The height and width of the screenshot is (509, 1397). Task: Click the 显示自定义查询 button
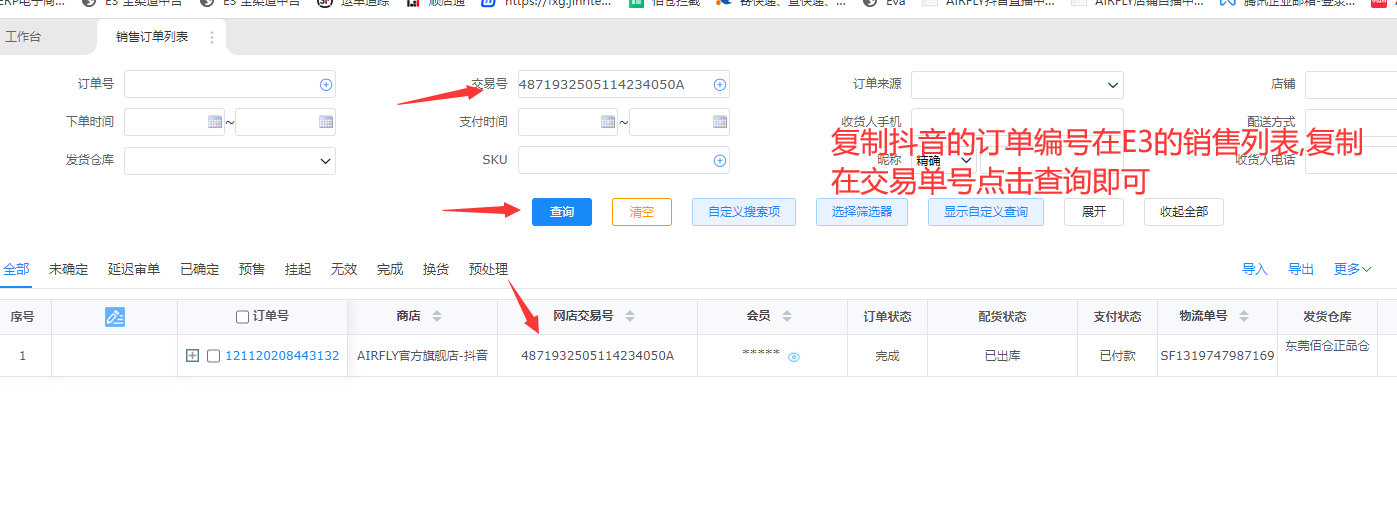[x=986, y=212]
